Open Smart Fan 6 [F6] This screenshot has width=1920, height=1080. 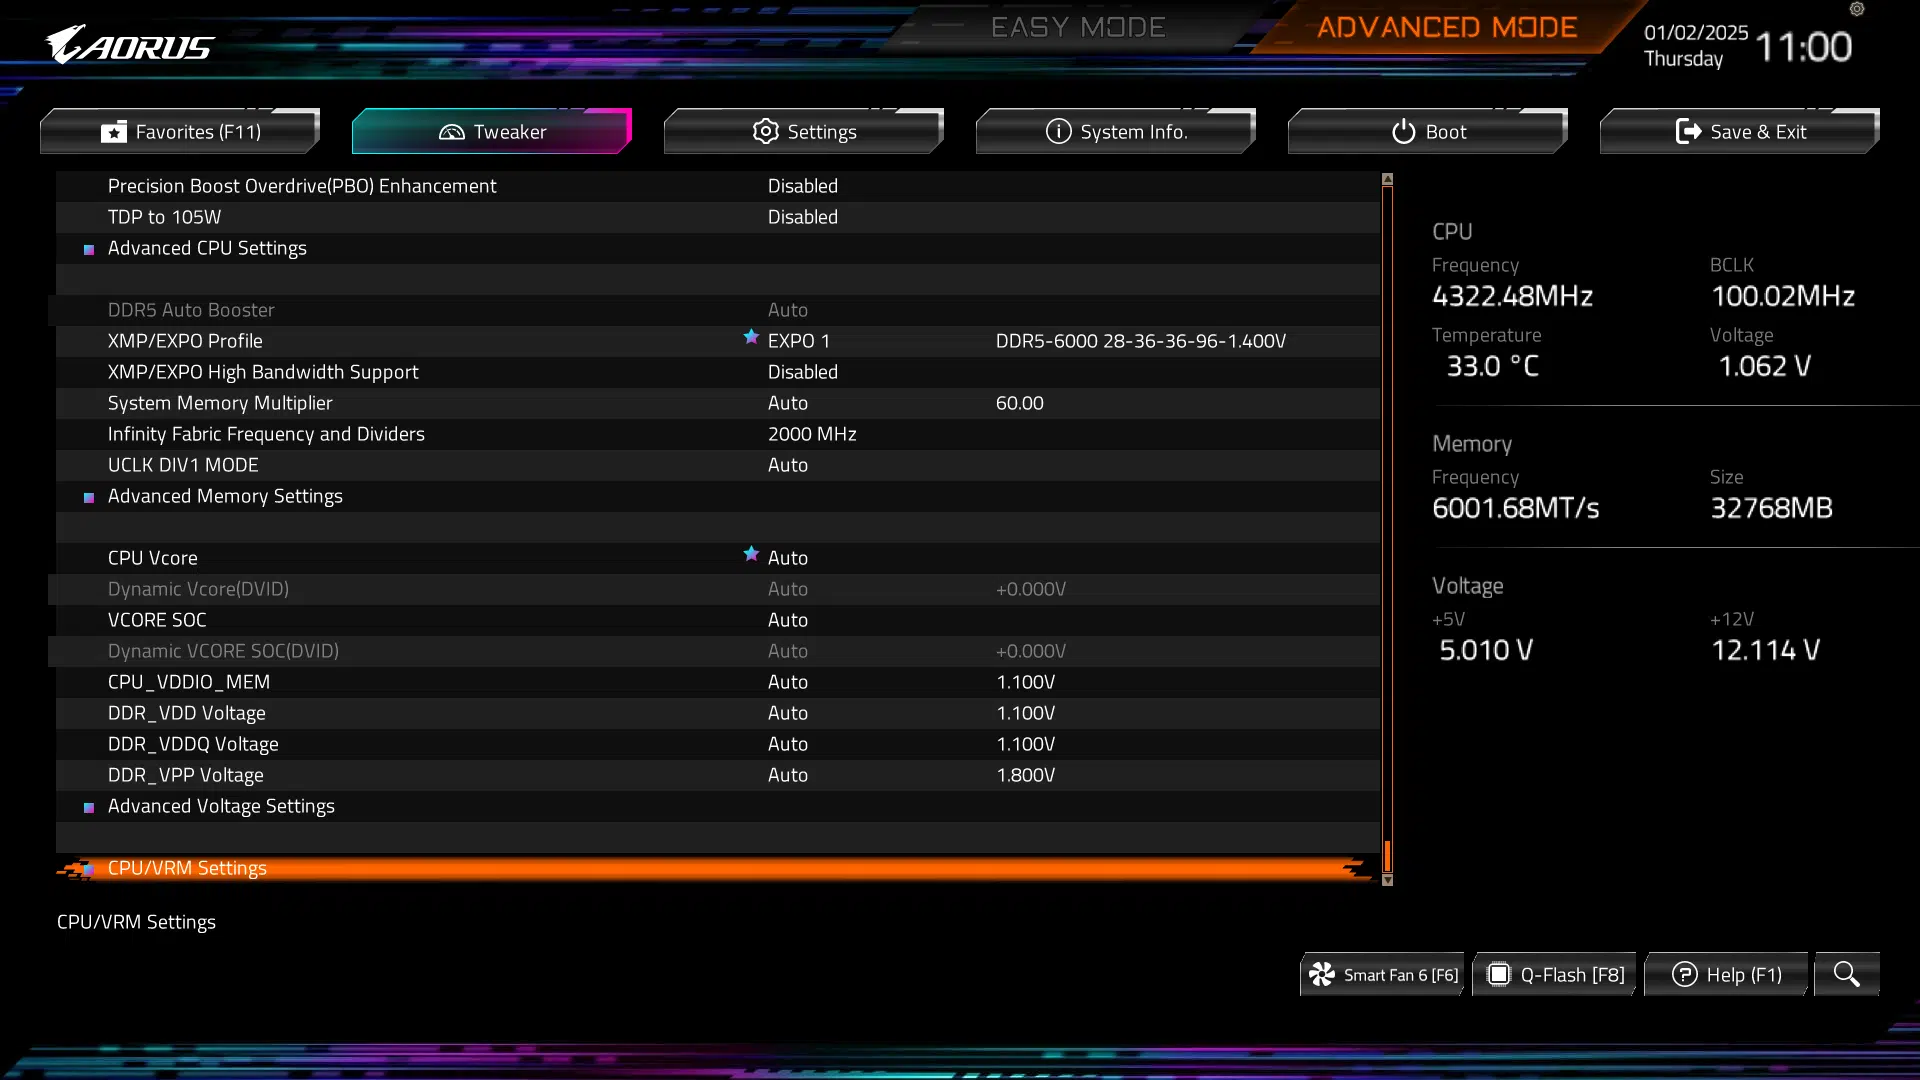[x=1382, y=974]
